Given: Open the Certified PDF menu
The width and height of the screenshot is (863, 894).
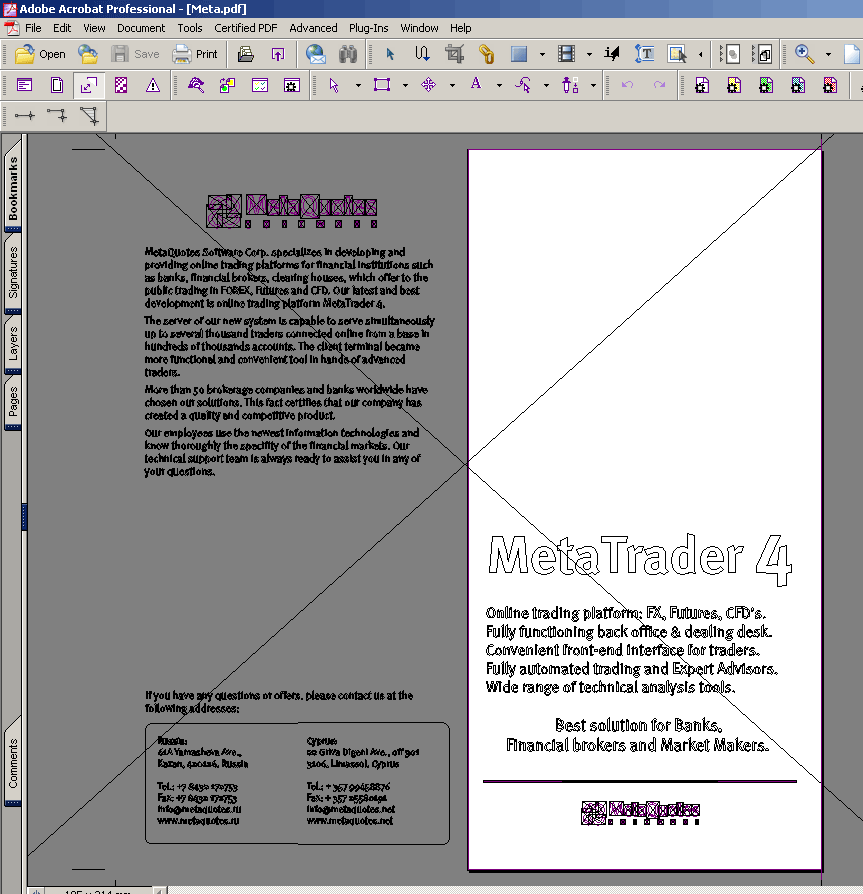Looking at the screenshot, I should [x=246, y=28].
